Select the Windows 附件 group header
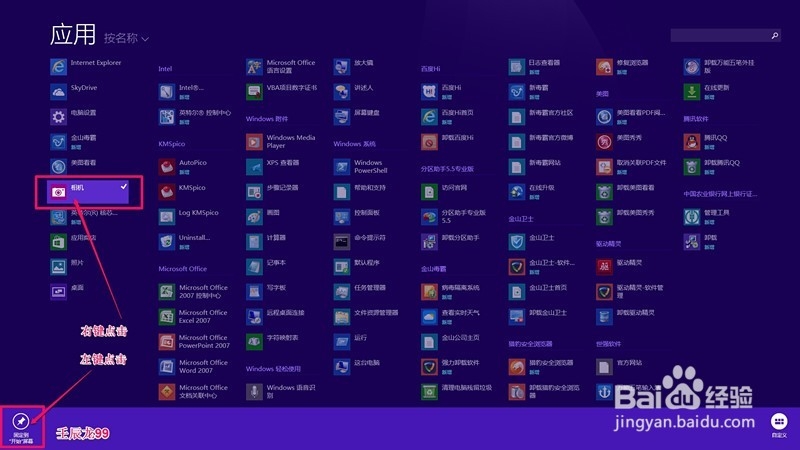The width and height of the screenshot is (800, 450). [x=267, y=119]
